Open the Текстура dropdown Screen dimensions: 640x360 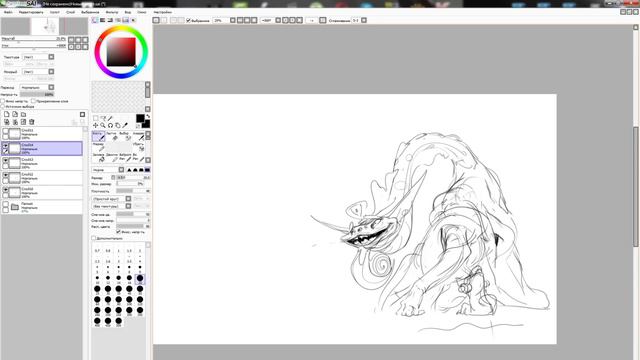coord(38,57)
